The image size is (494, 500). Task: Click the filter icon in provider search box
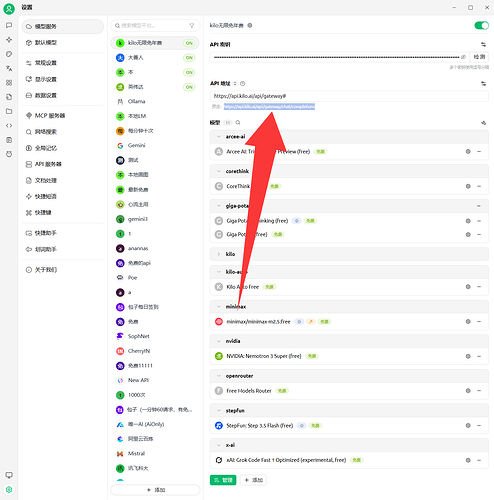pyautogui.click(x=192, y=25)
